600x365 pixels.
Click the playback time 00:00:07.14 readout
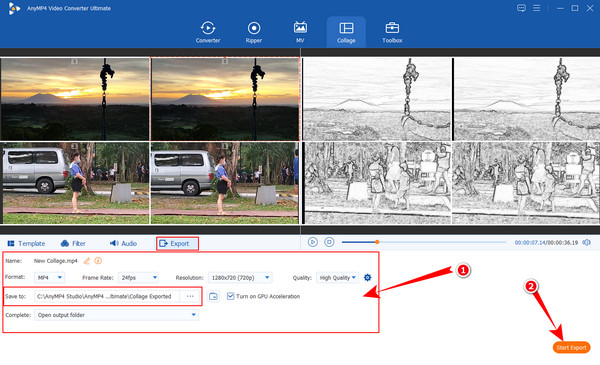(530, 243)
